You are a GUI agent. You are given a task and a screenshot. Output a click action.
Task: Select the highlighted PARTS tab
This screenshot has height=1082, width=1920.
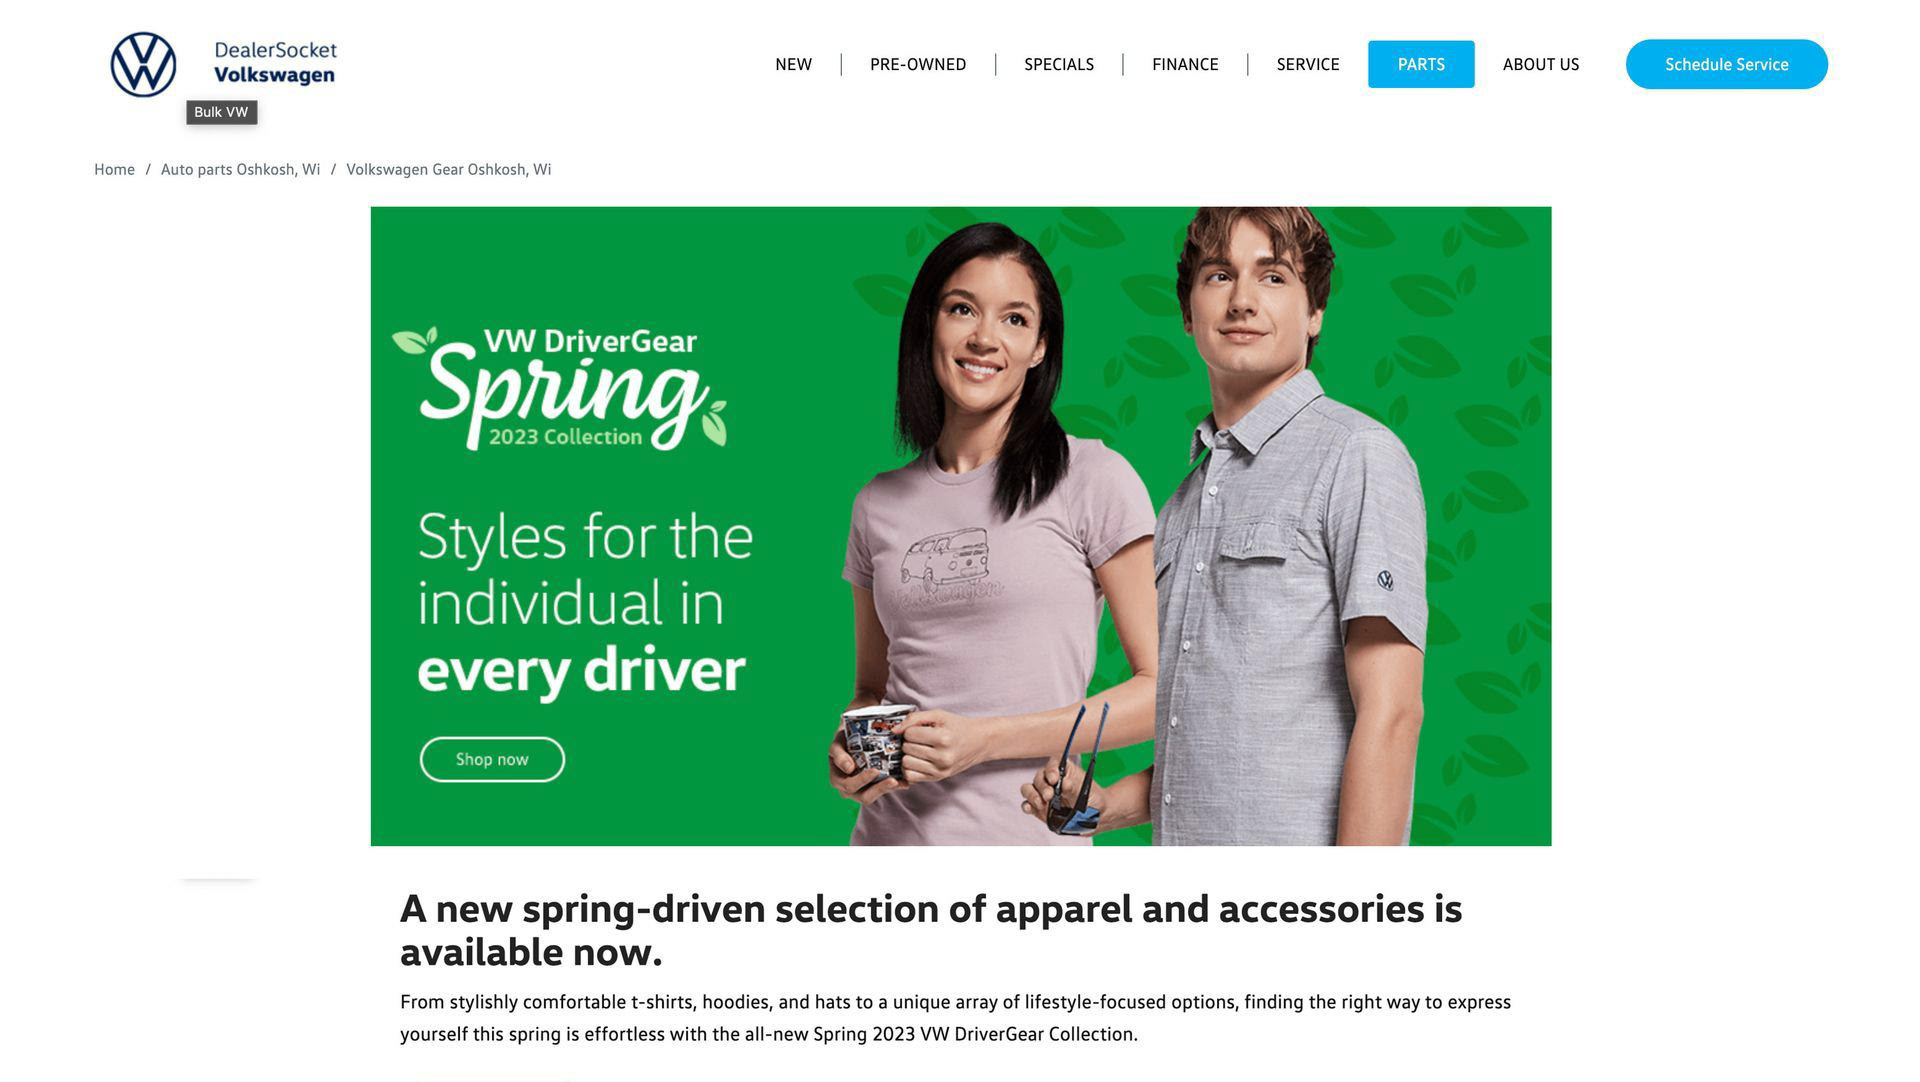pos(1421,64)
